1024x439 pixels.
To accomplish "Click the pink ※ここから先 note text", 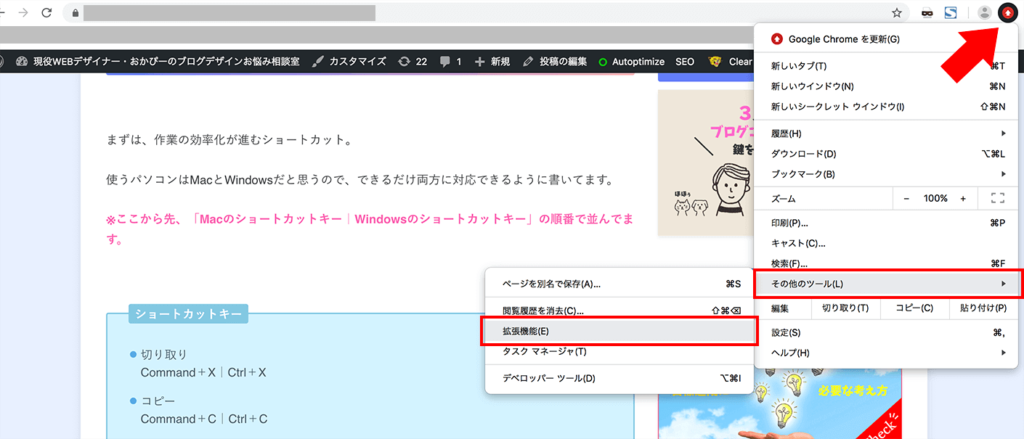I will (x=370, y=229).
